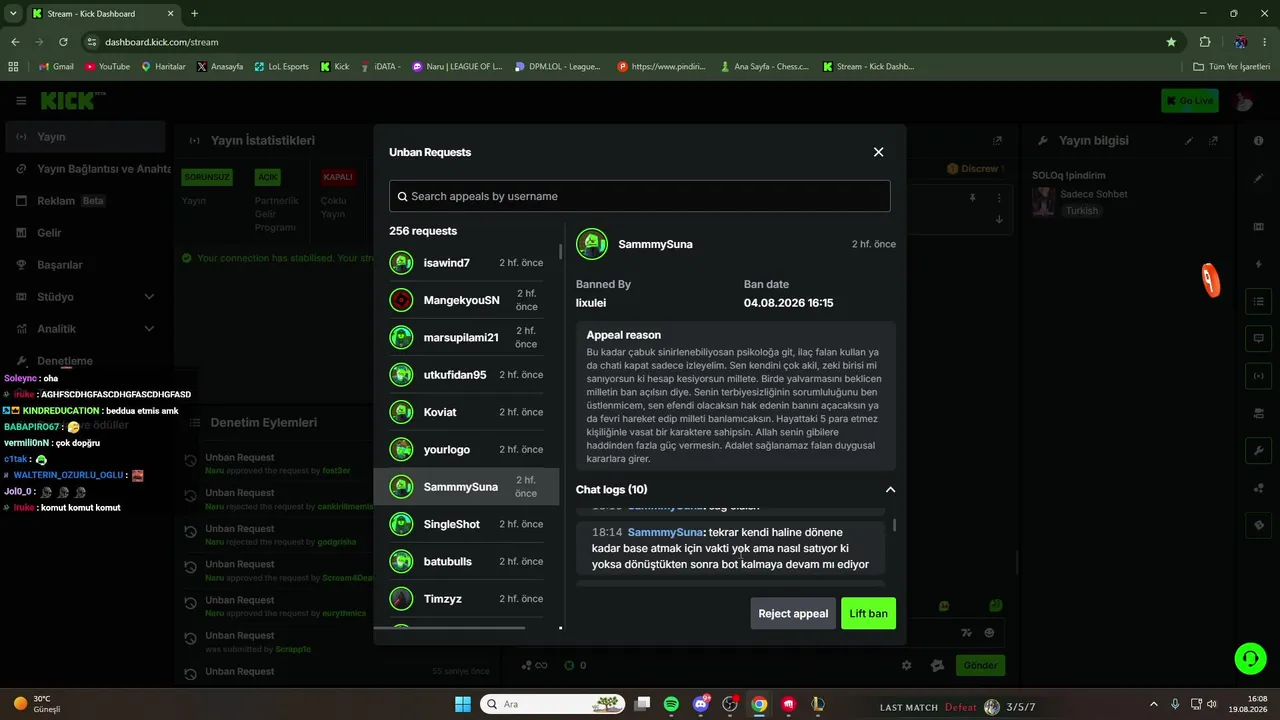Click the Go Live button
This screenshot has width=1280, height=720.
1189,101
